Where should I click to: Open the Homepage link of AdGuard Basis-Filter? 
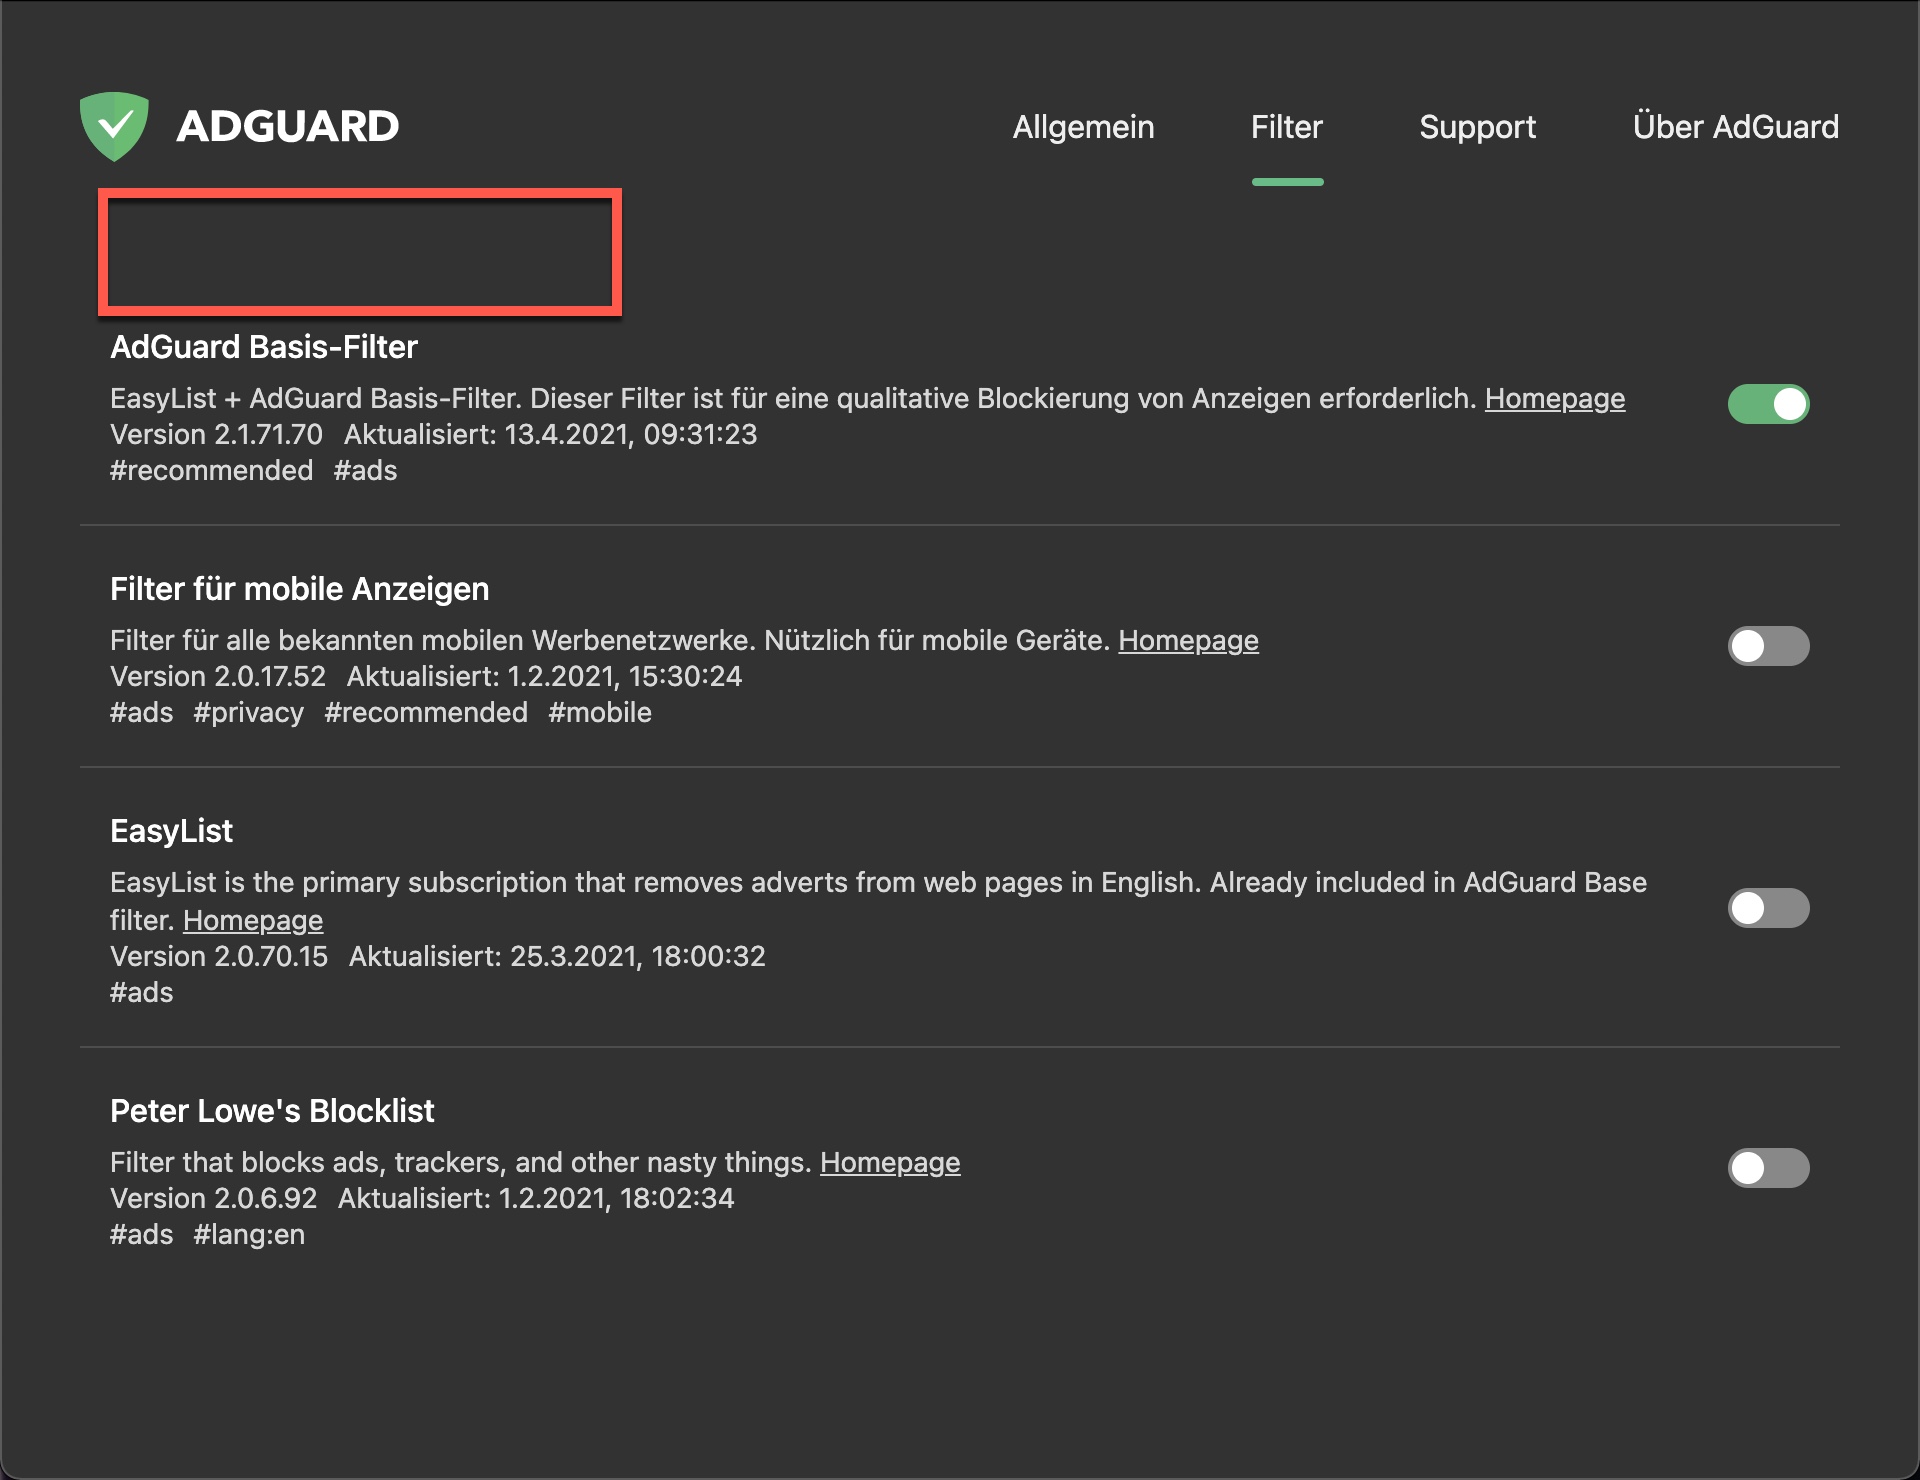pos(1555,398)
